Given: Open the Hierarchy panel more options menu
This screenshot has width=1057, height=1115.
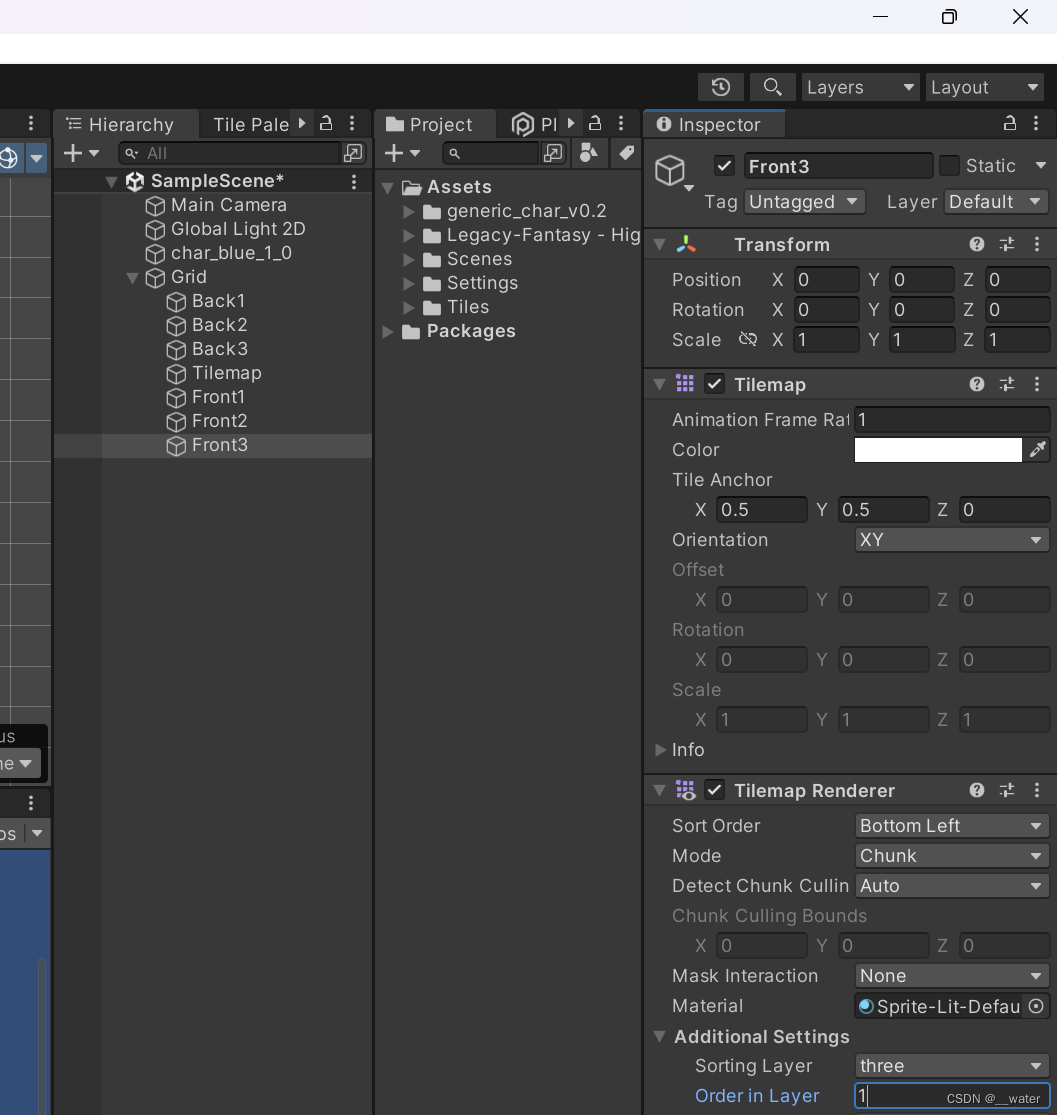Looking at the screenshot, I should coord(352,124).
